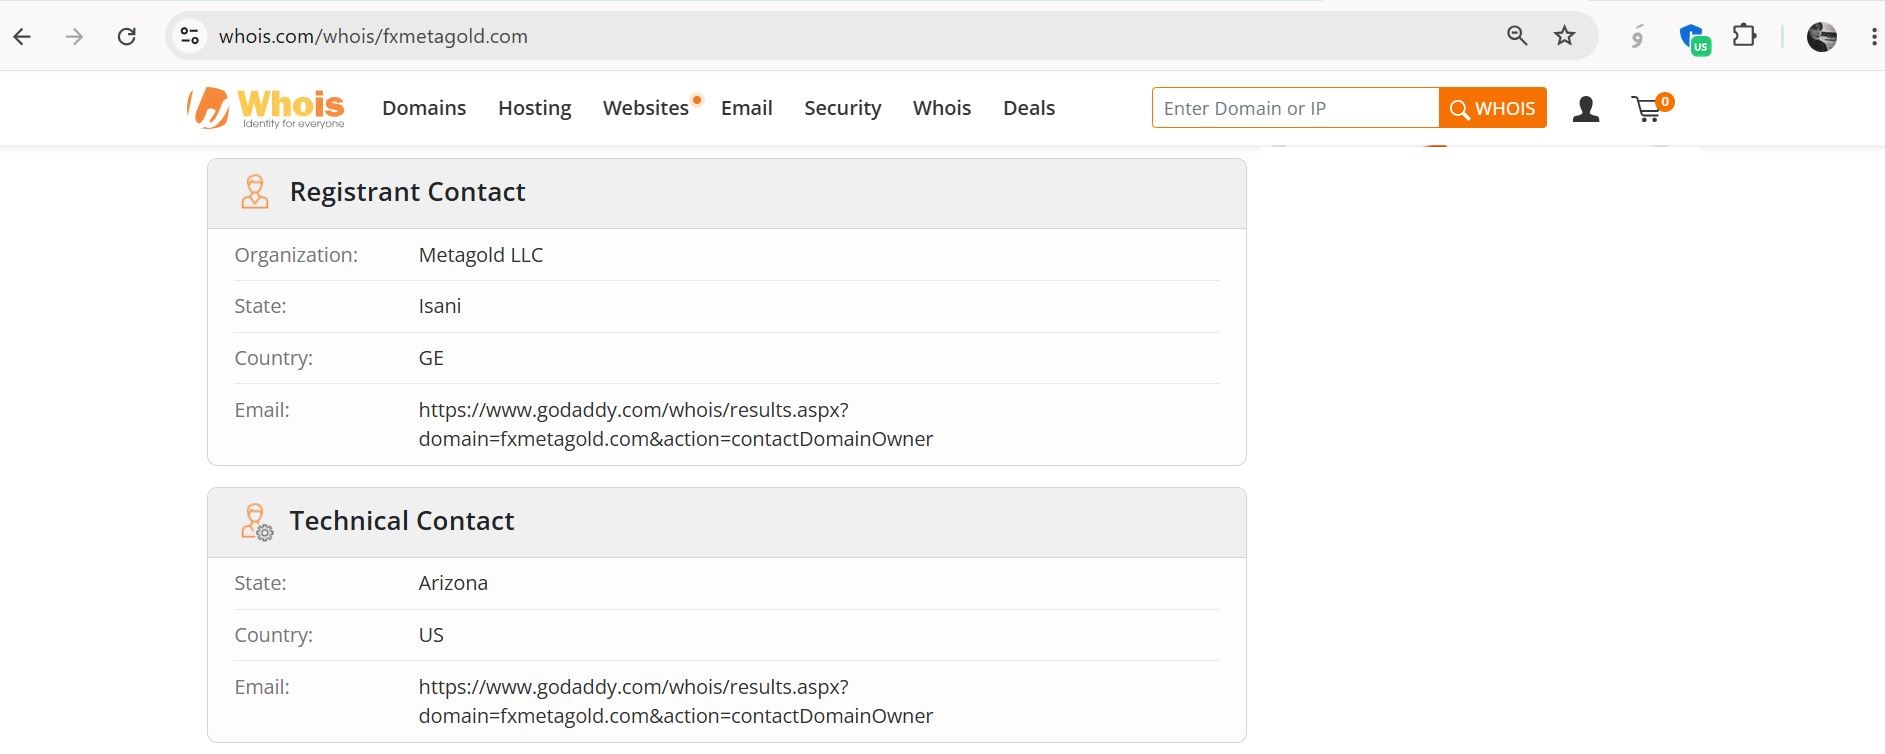
Task: Open the Domains menu
Action: tap(424, 108)
